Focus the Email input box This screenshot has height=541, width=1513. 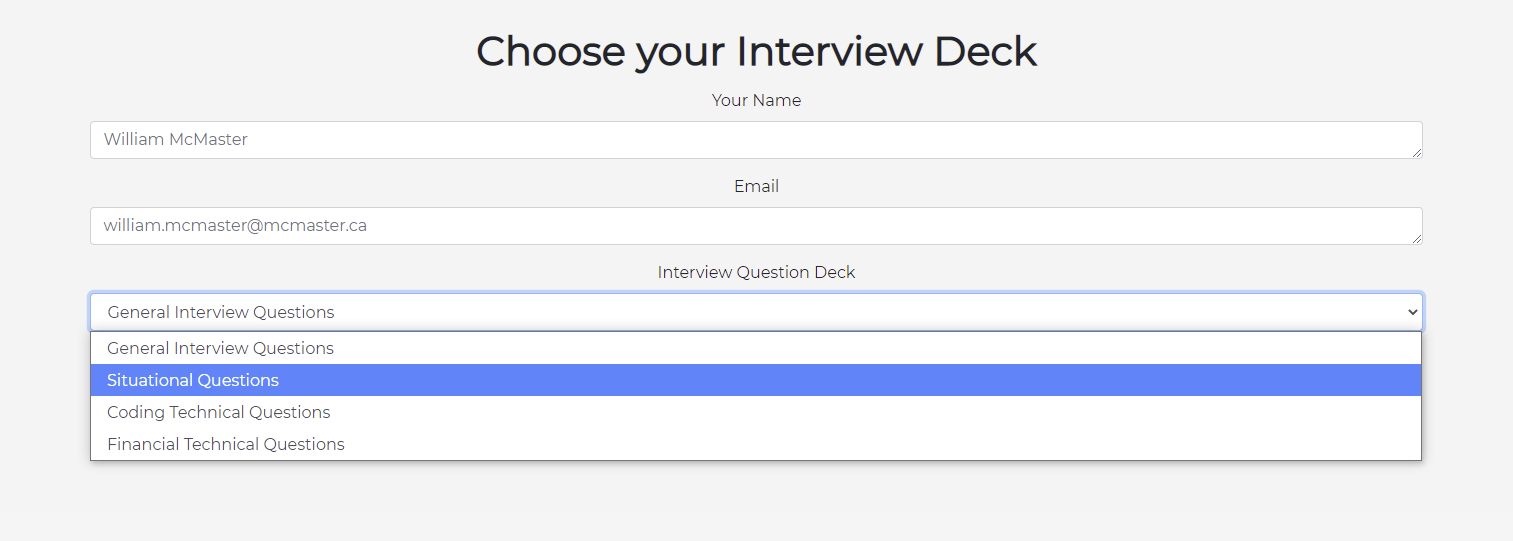(x=756, y=226)
